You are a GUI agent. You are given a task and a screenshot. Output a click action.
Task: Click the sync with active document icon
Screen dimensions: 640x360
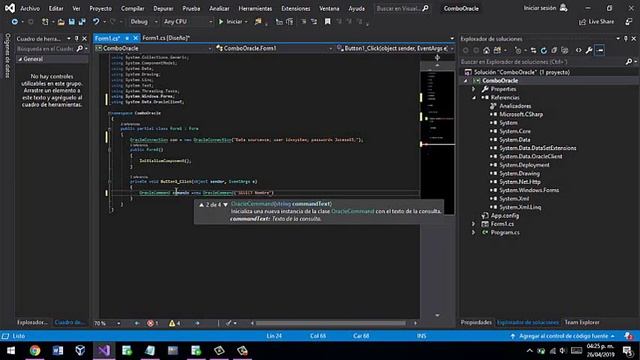point(533,50)
